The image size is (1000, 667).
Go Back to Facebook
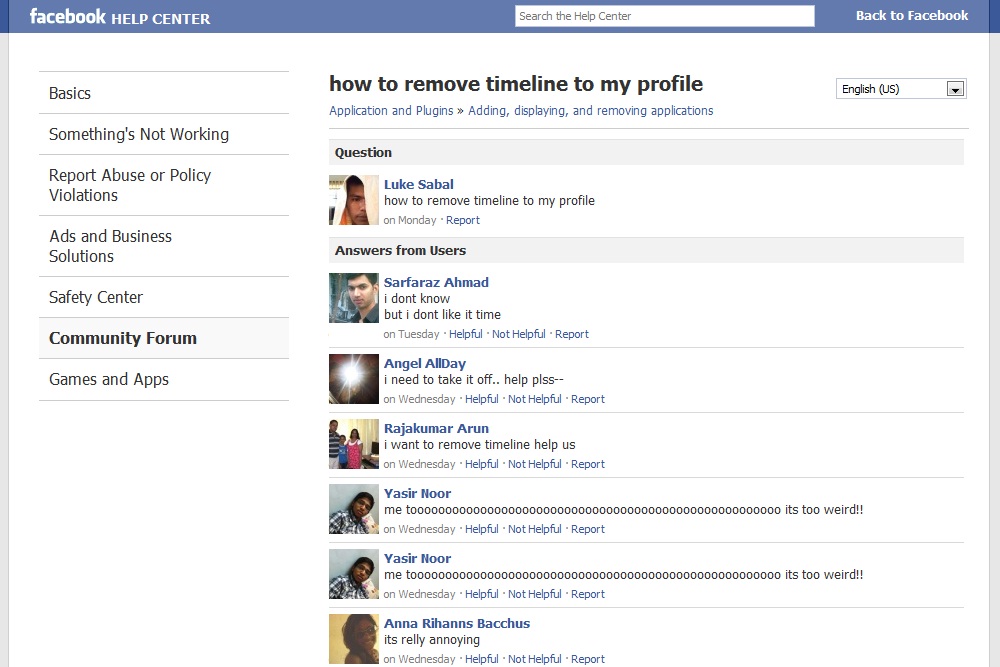(x=911, y=16)
